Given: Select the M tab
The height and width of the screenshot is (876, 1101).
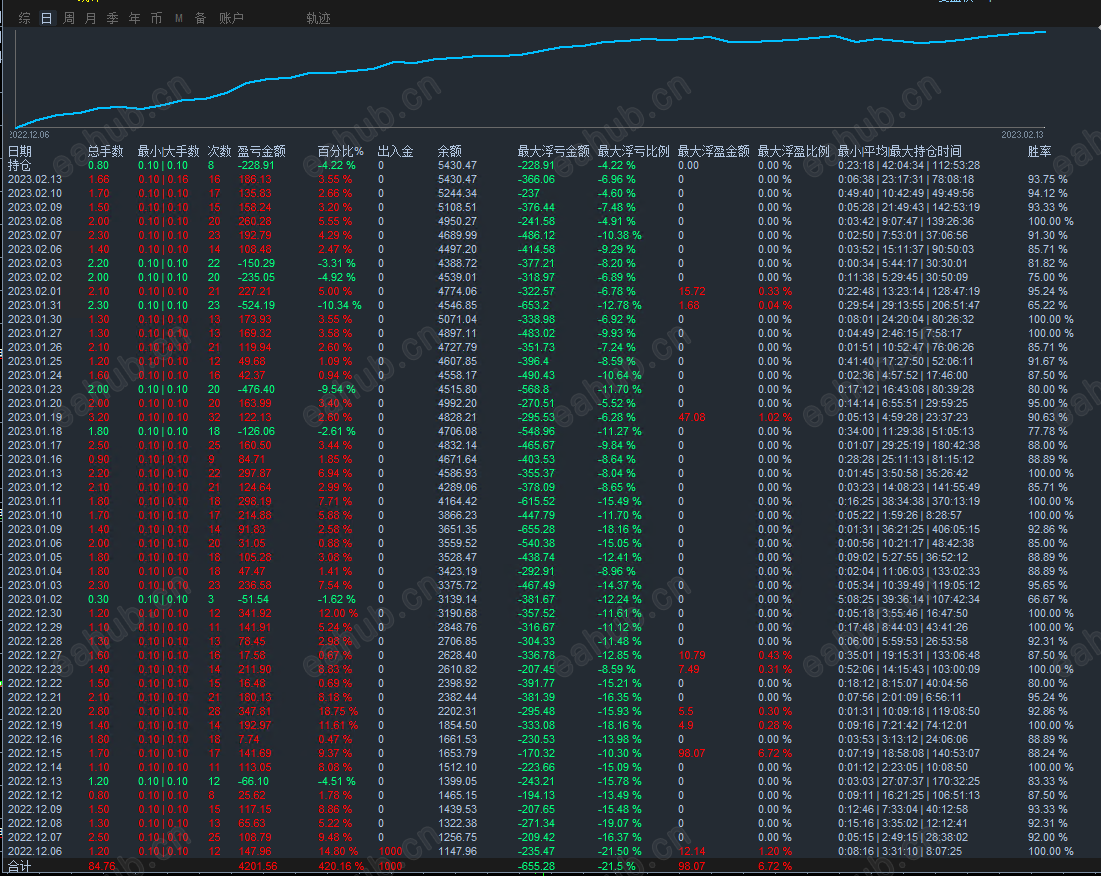Looking at the screenshot, I should coord(178,18).
